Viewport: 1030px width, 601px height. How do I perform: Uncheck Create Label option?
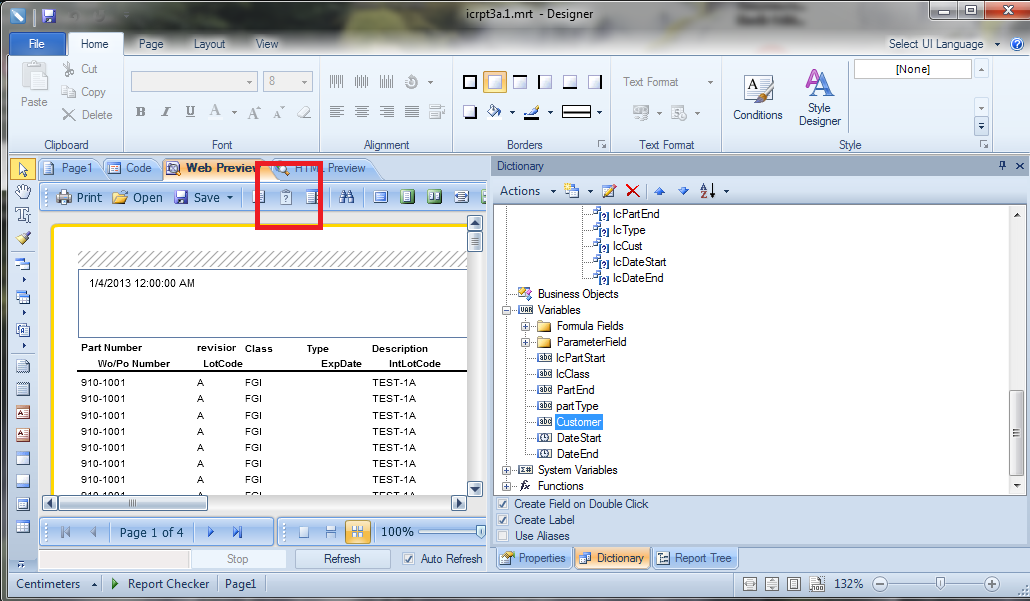503,520
